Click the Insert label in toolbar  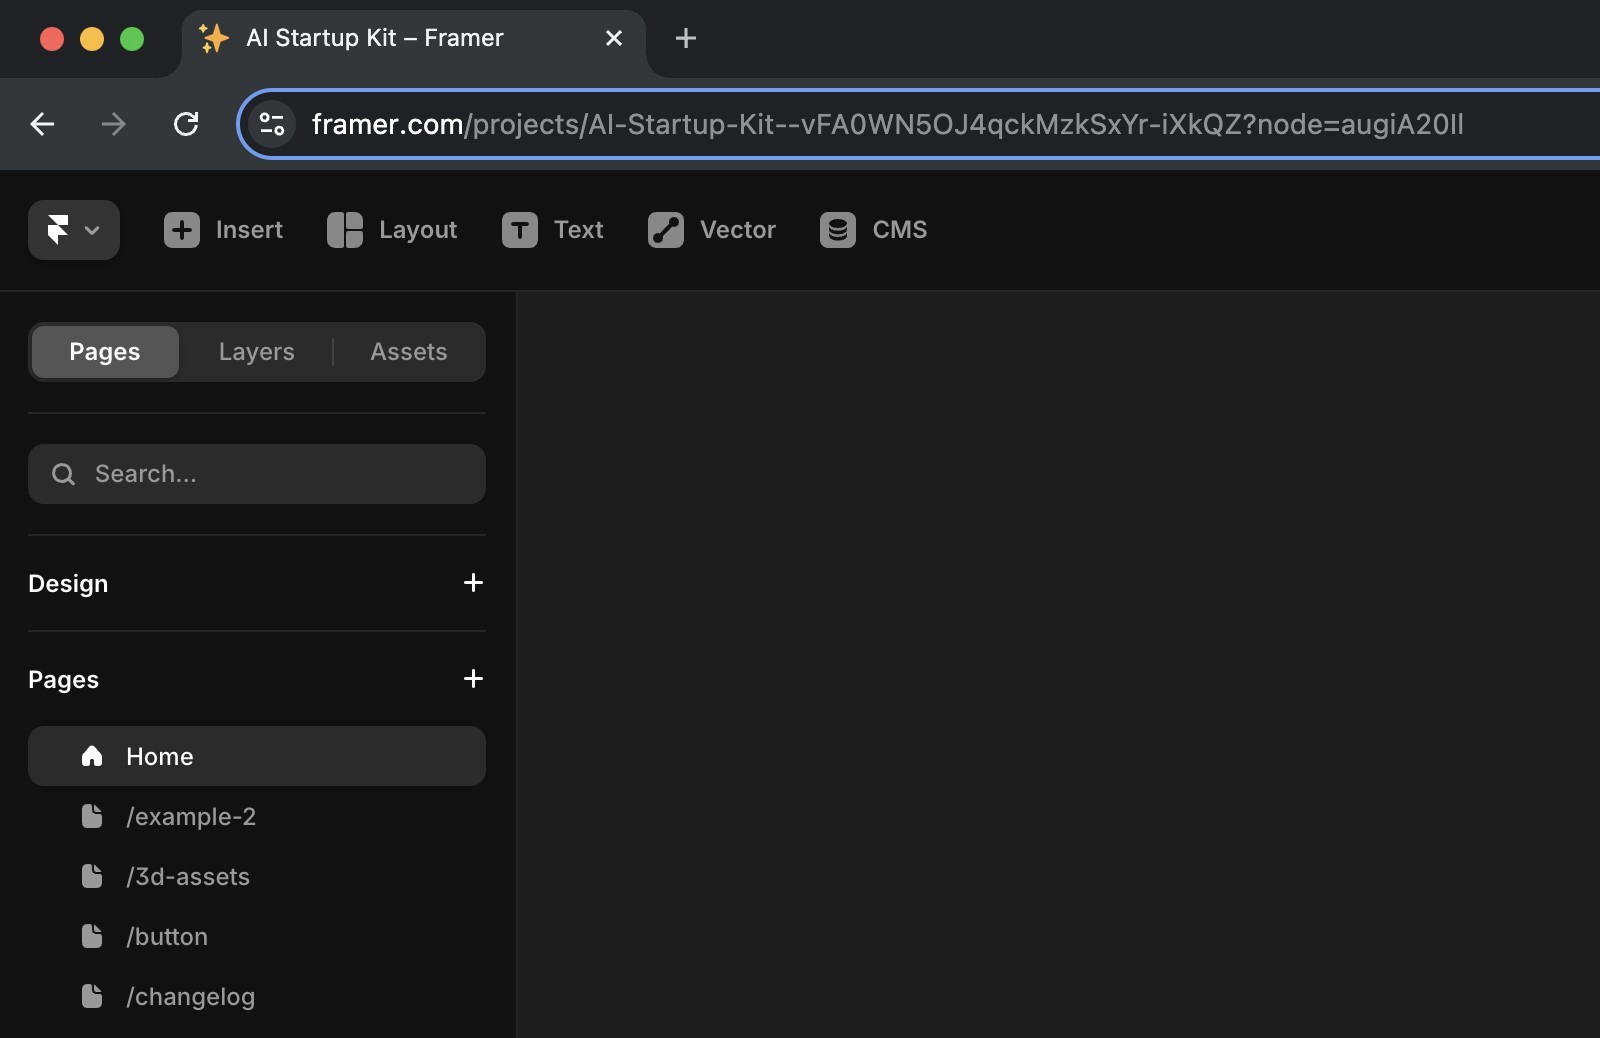[x=249, y=230]
